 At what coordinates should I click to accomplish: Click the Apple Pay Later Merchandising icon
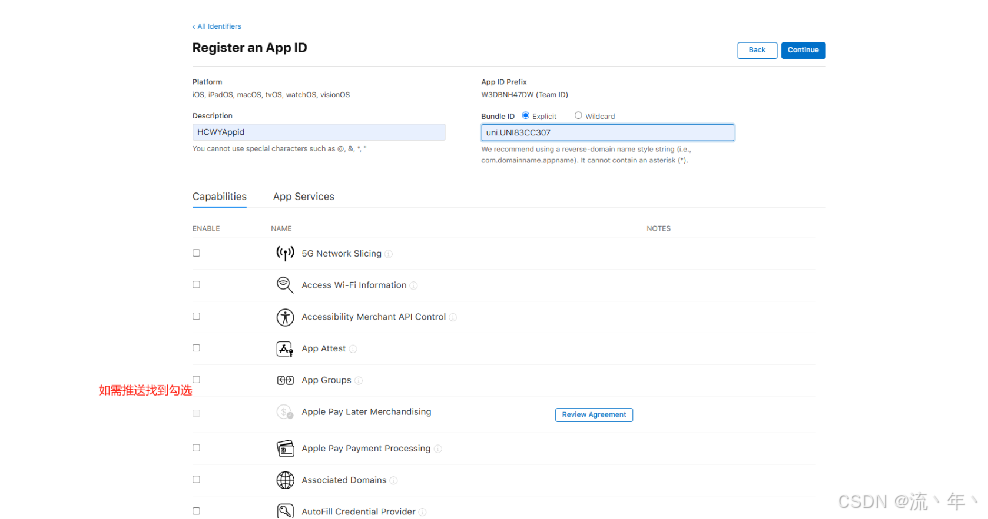(x=285, y=412)
